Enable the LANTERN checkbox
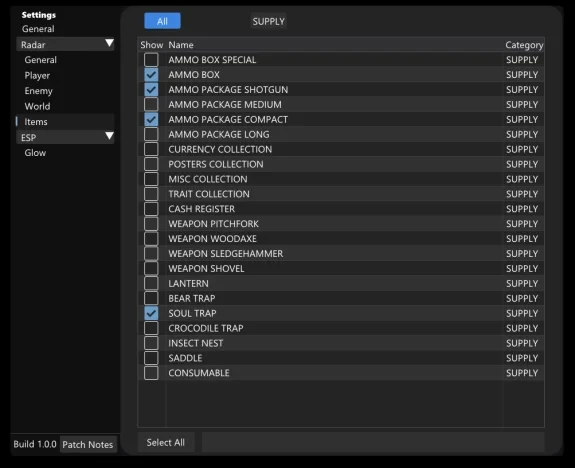This screenshot has width=575, height=468. click(x=151, y=284)
